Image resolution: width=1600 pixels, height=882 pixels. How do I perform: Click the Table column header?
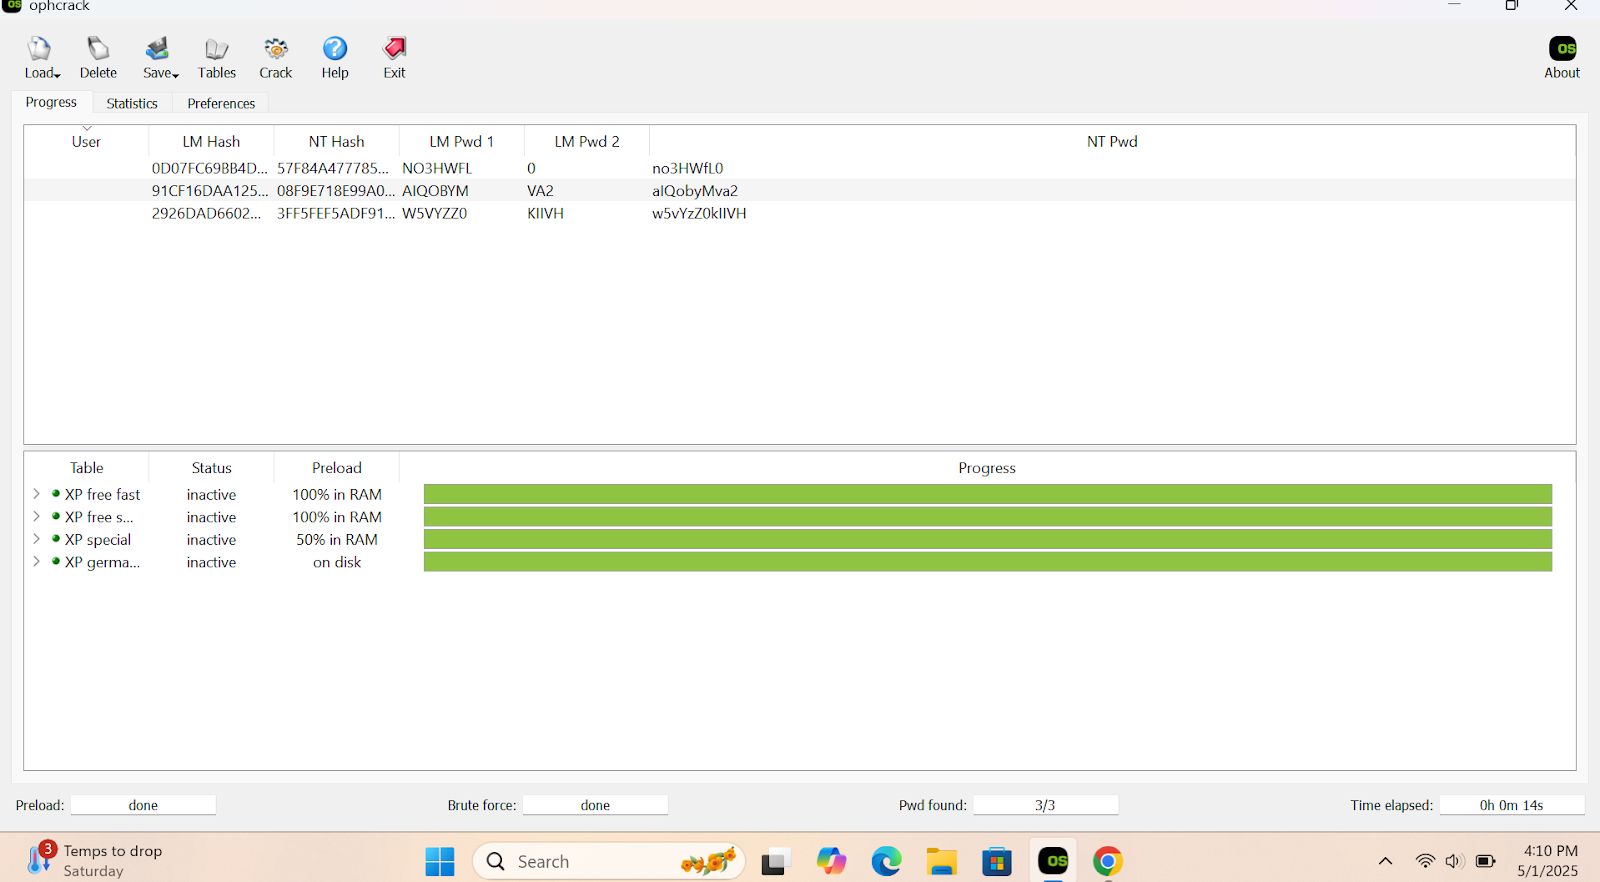click(86, 467)
